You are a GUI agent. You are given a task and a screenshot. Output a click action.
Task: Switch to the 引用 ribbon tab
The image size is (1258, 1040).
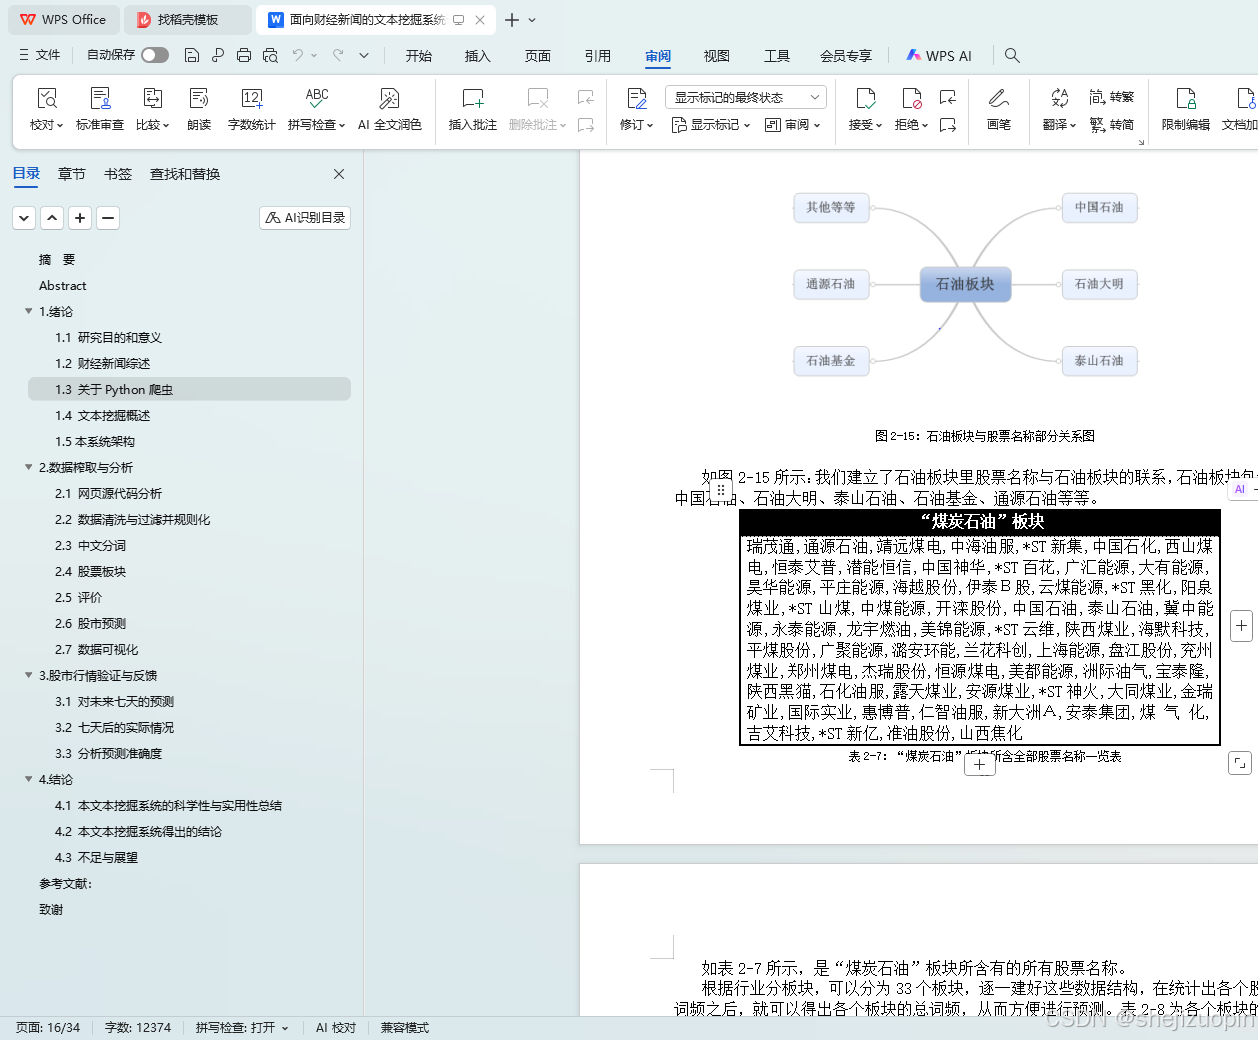(598, 56)
